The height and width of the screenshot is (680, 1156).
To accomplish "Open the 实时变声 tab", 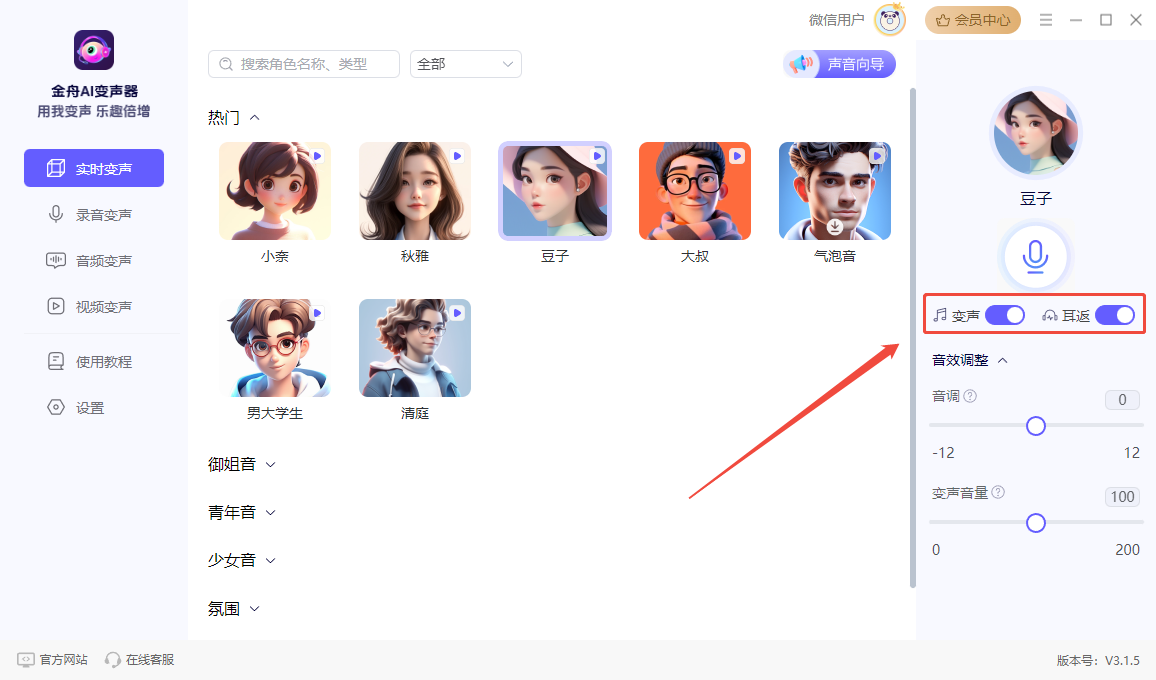I will coord(94,168).
